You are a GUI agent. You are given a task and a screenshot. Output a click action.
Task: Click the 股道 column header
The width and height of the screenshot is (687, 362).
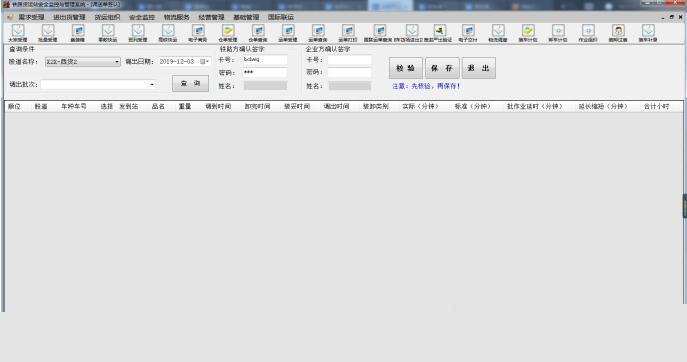coord(41,106)
